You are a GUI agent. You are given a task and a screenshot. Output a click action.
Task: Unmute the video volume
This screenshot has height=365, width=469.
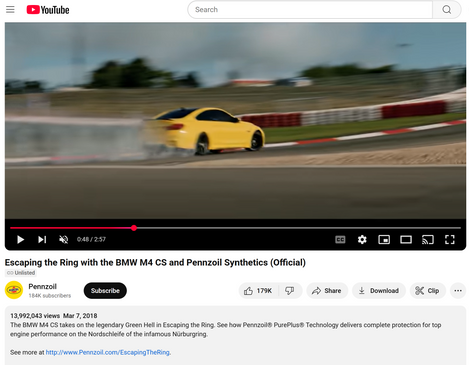63,239
